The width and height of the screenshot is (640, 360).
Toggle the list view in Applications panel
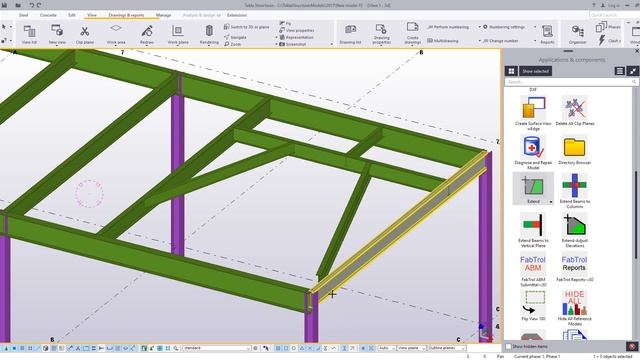pyautogui.click(x=620, y=71)
